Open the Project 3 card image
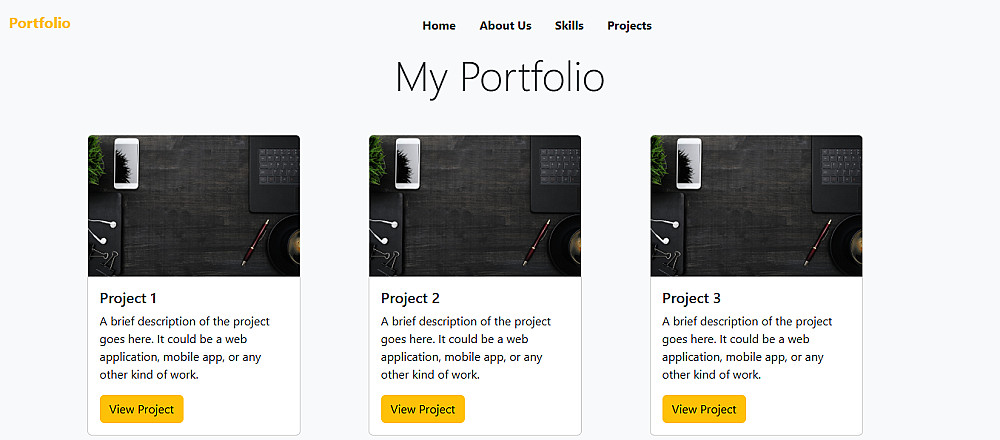Image resolution: width=1000 pixels, height=440 pixels. point(756,206)
